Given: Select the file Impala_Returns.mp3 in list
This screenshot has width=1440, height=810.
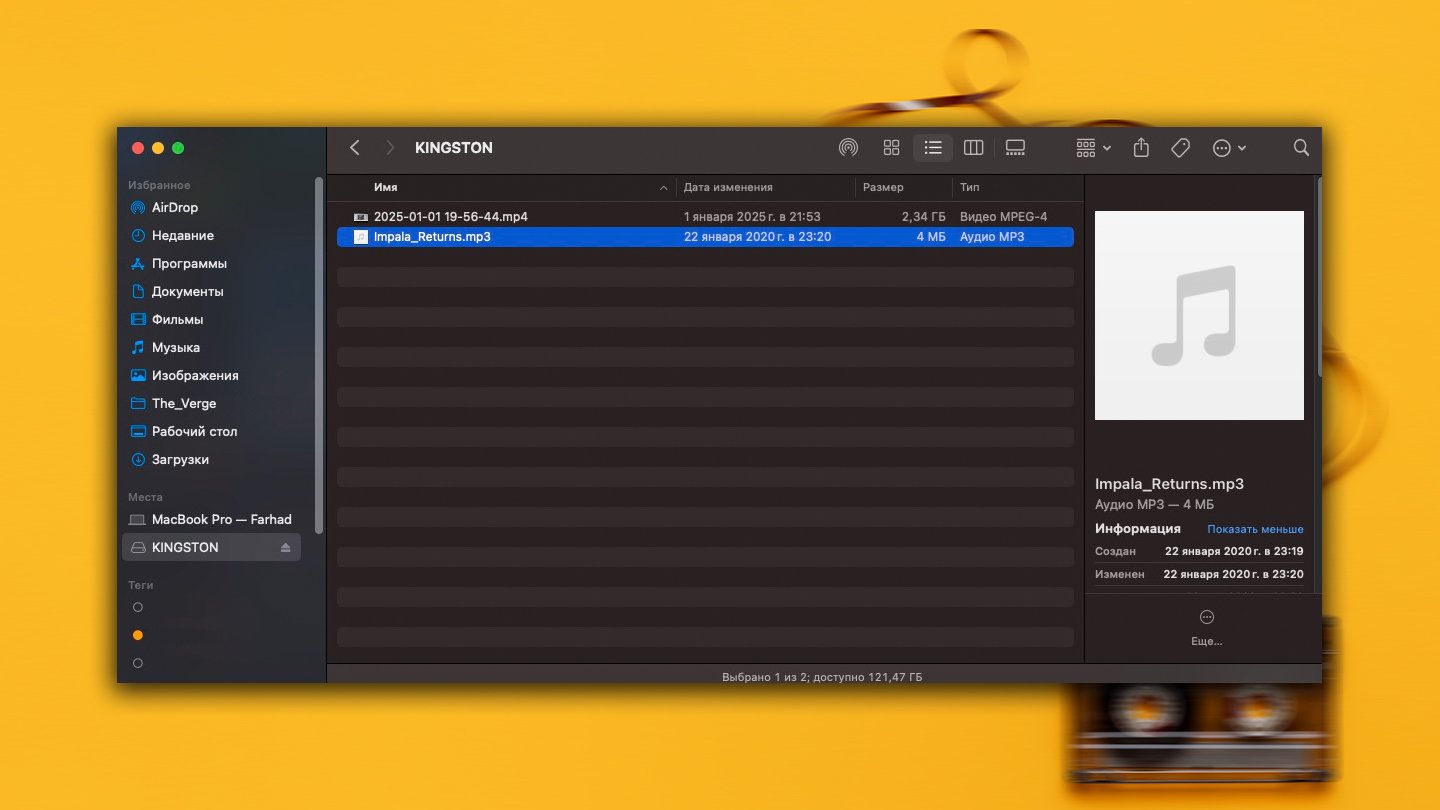Looking at the screenshot, I should pos(705,237).
